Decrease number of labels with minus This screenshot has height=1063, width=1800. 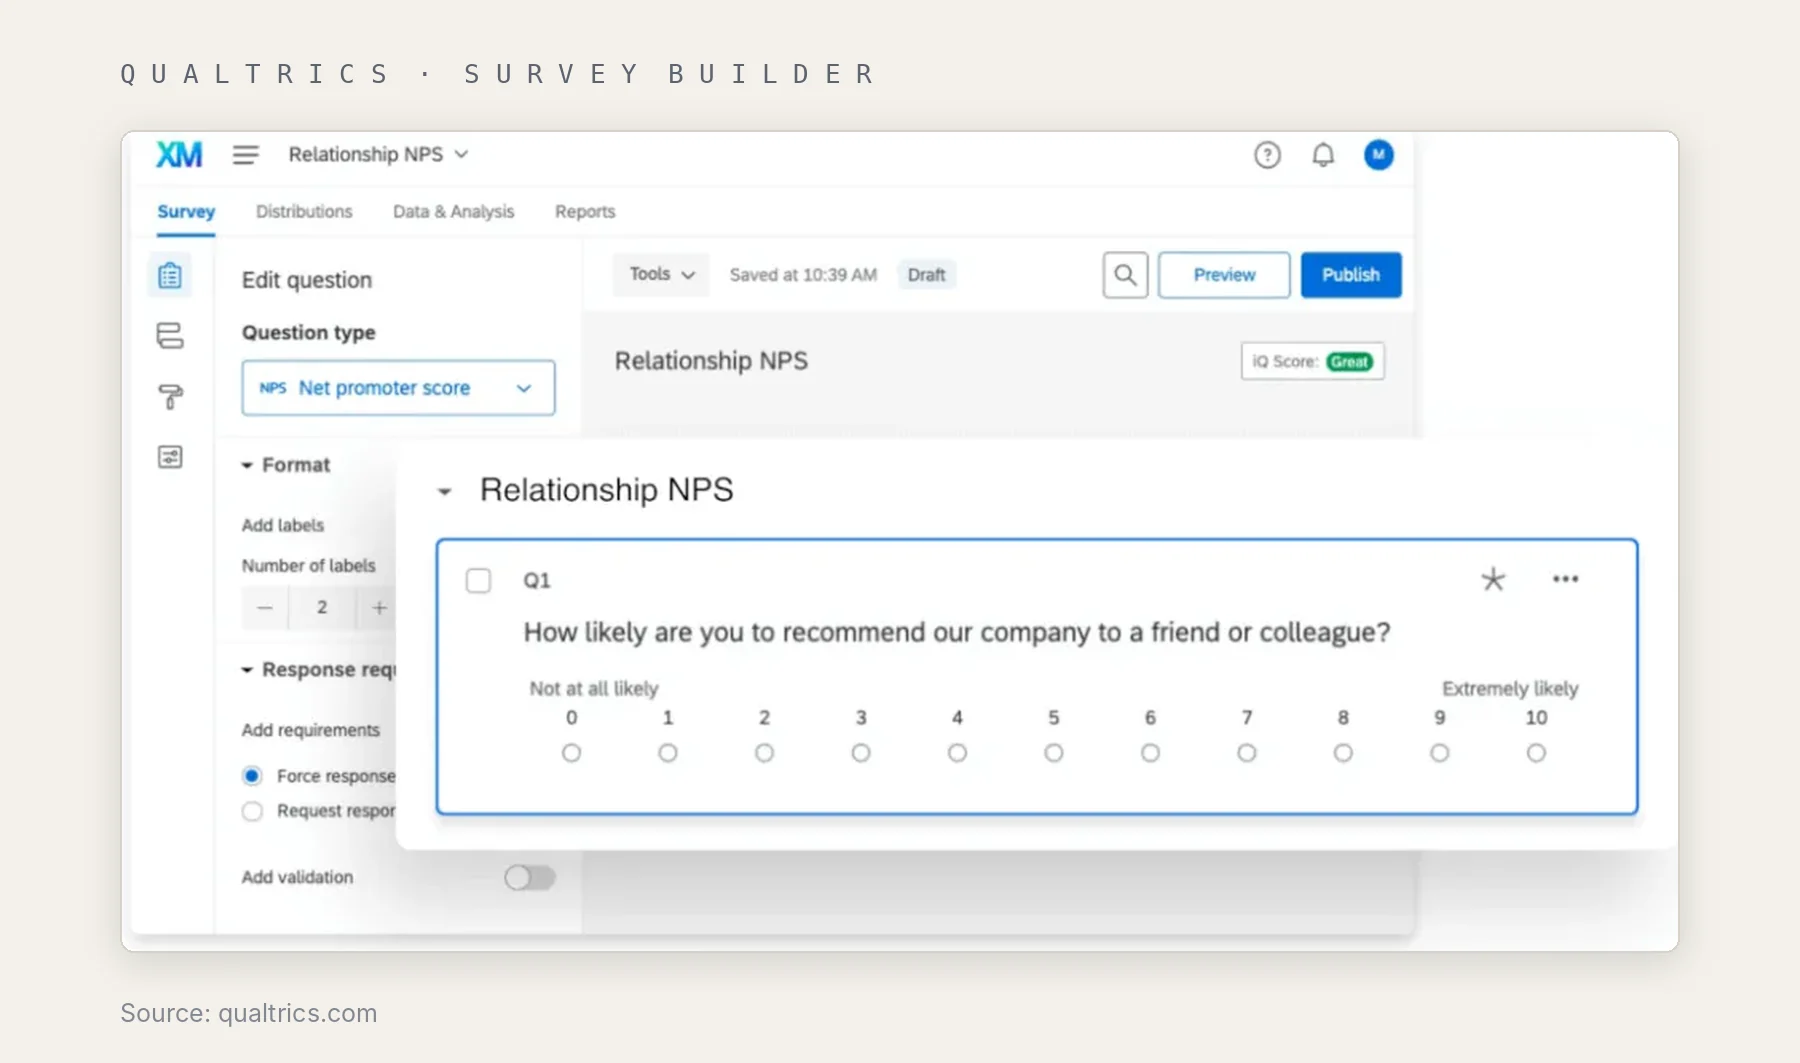[x=265, y=607]
